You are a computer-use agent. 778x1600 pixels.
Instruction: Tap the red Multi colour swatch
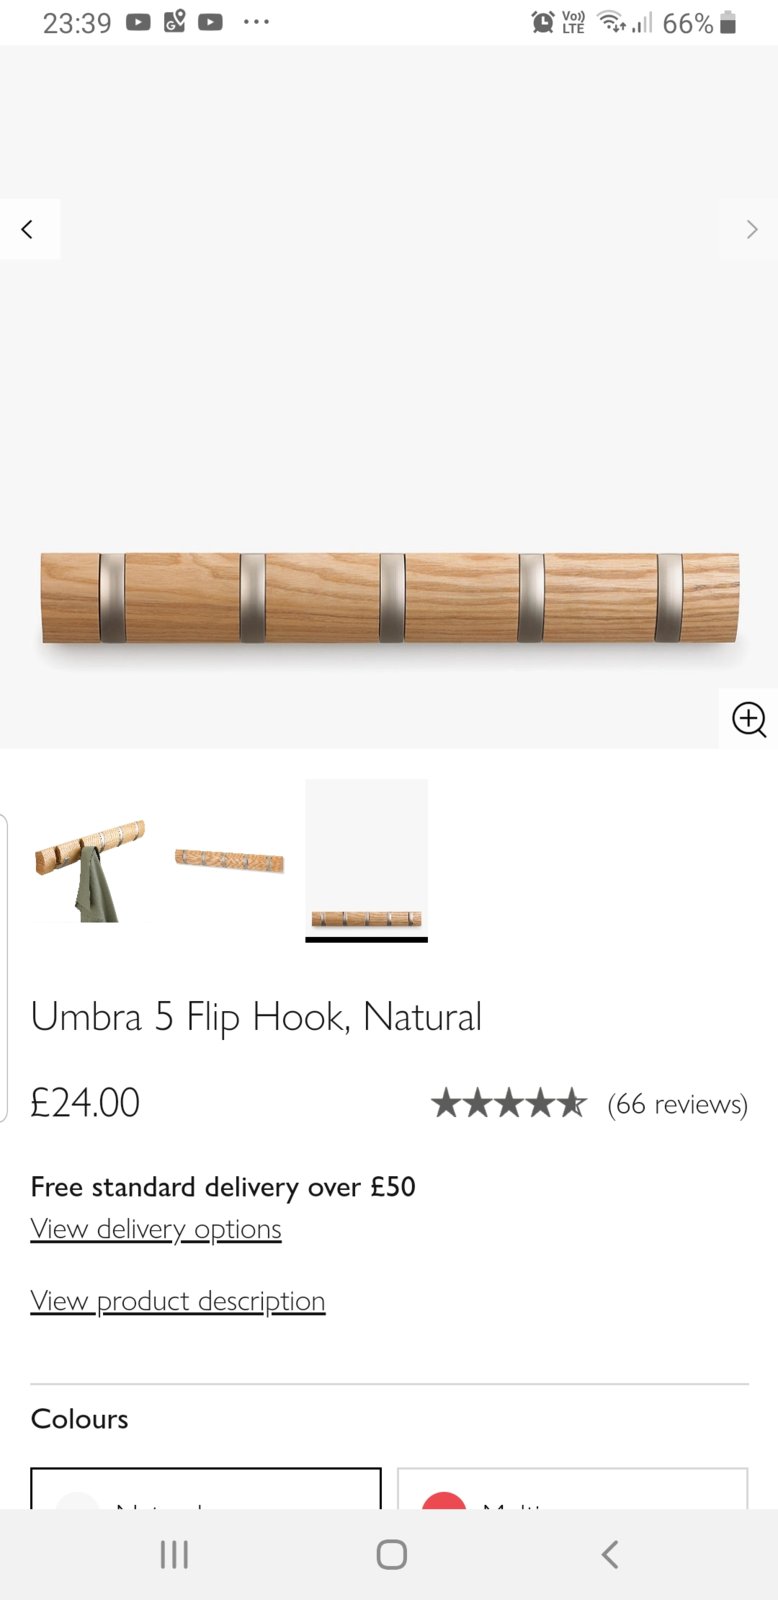(x=444, y=1500)
